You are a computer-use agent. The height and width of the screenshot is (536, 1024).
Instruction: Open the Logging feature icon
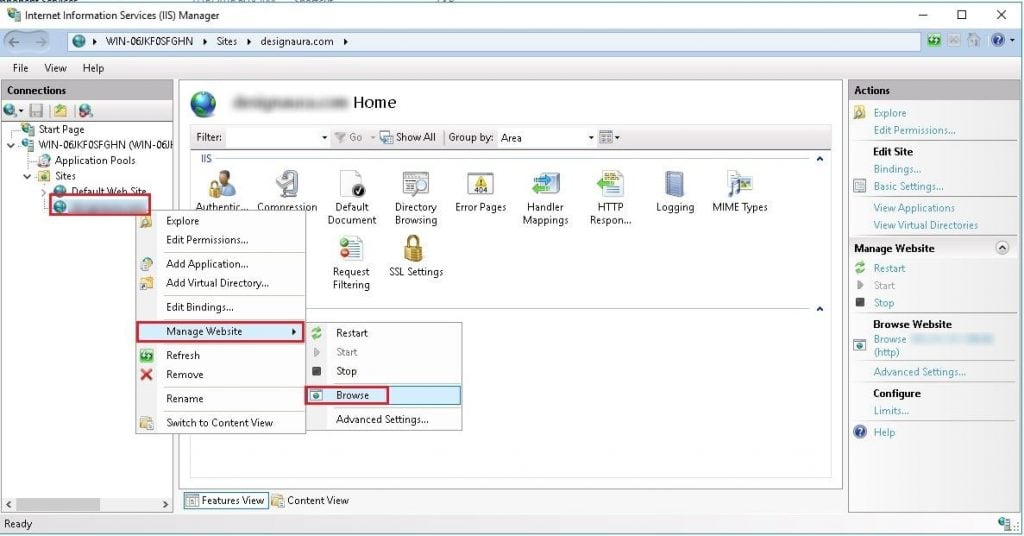pos(675,191)
